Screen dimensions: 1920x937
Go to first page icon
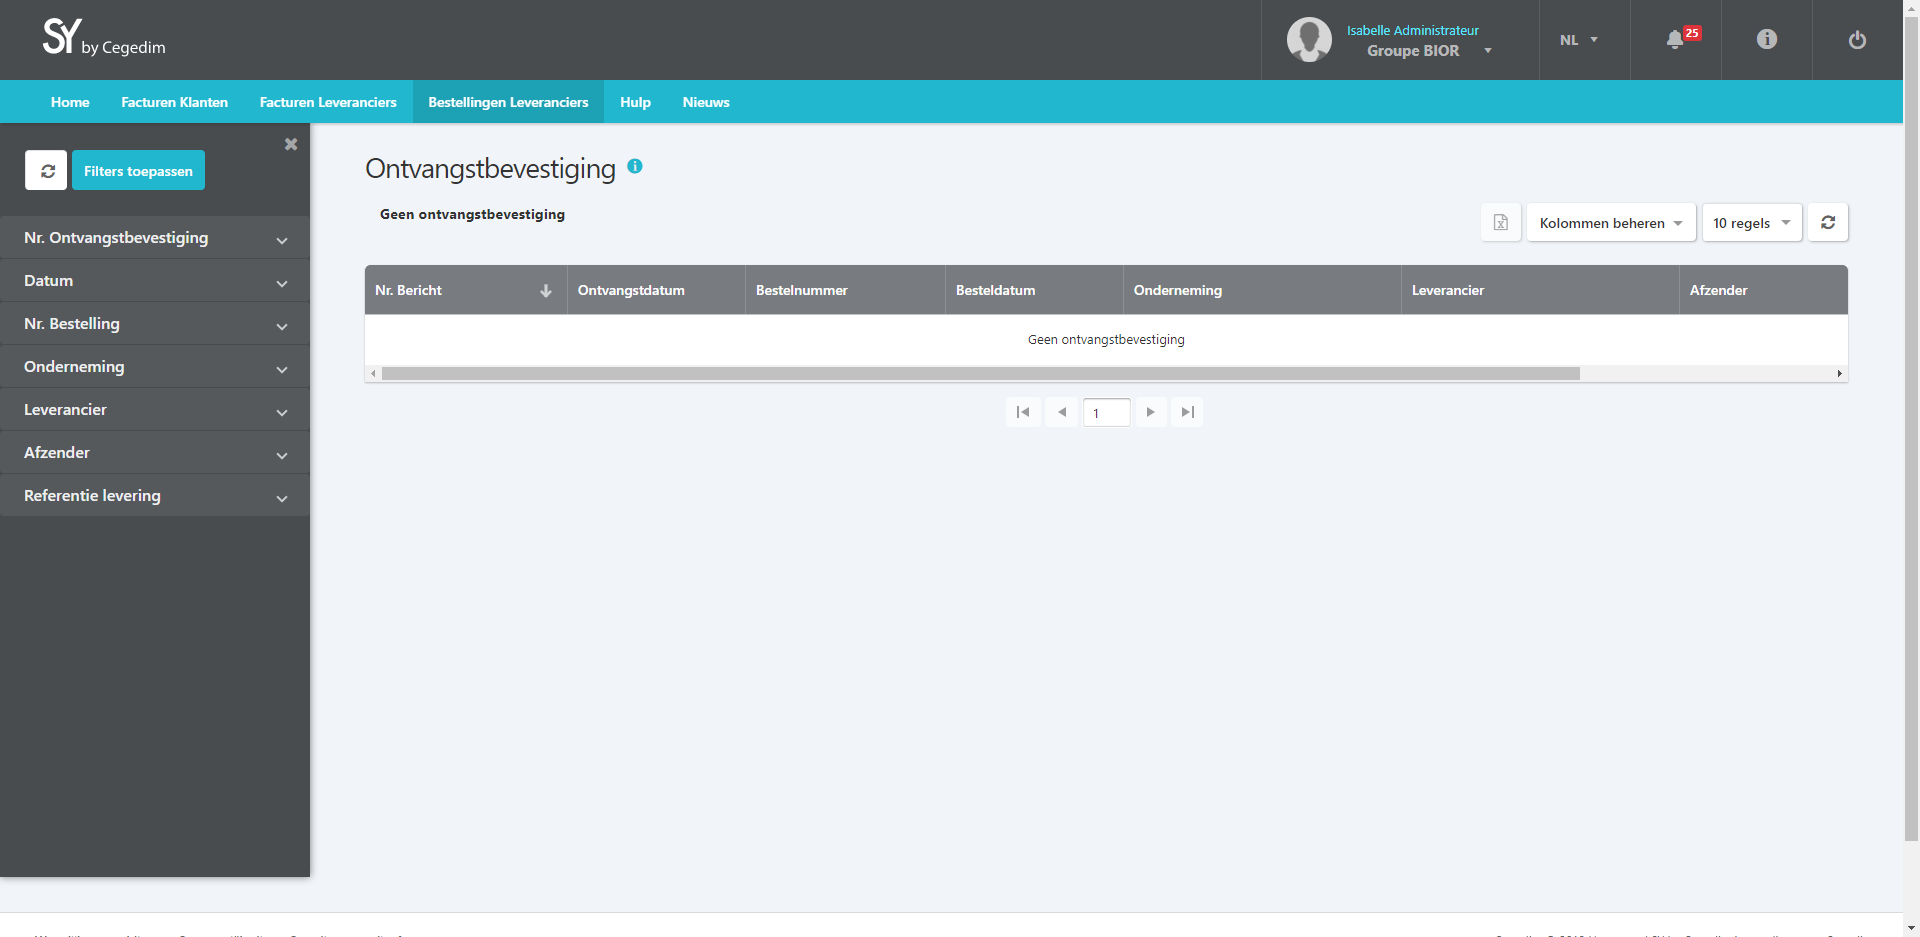(x=1023, y=412)
